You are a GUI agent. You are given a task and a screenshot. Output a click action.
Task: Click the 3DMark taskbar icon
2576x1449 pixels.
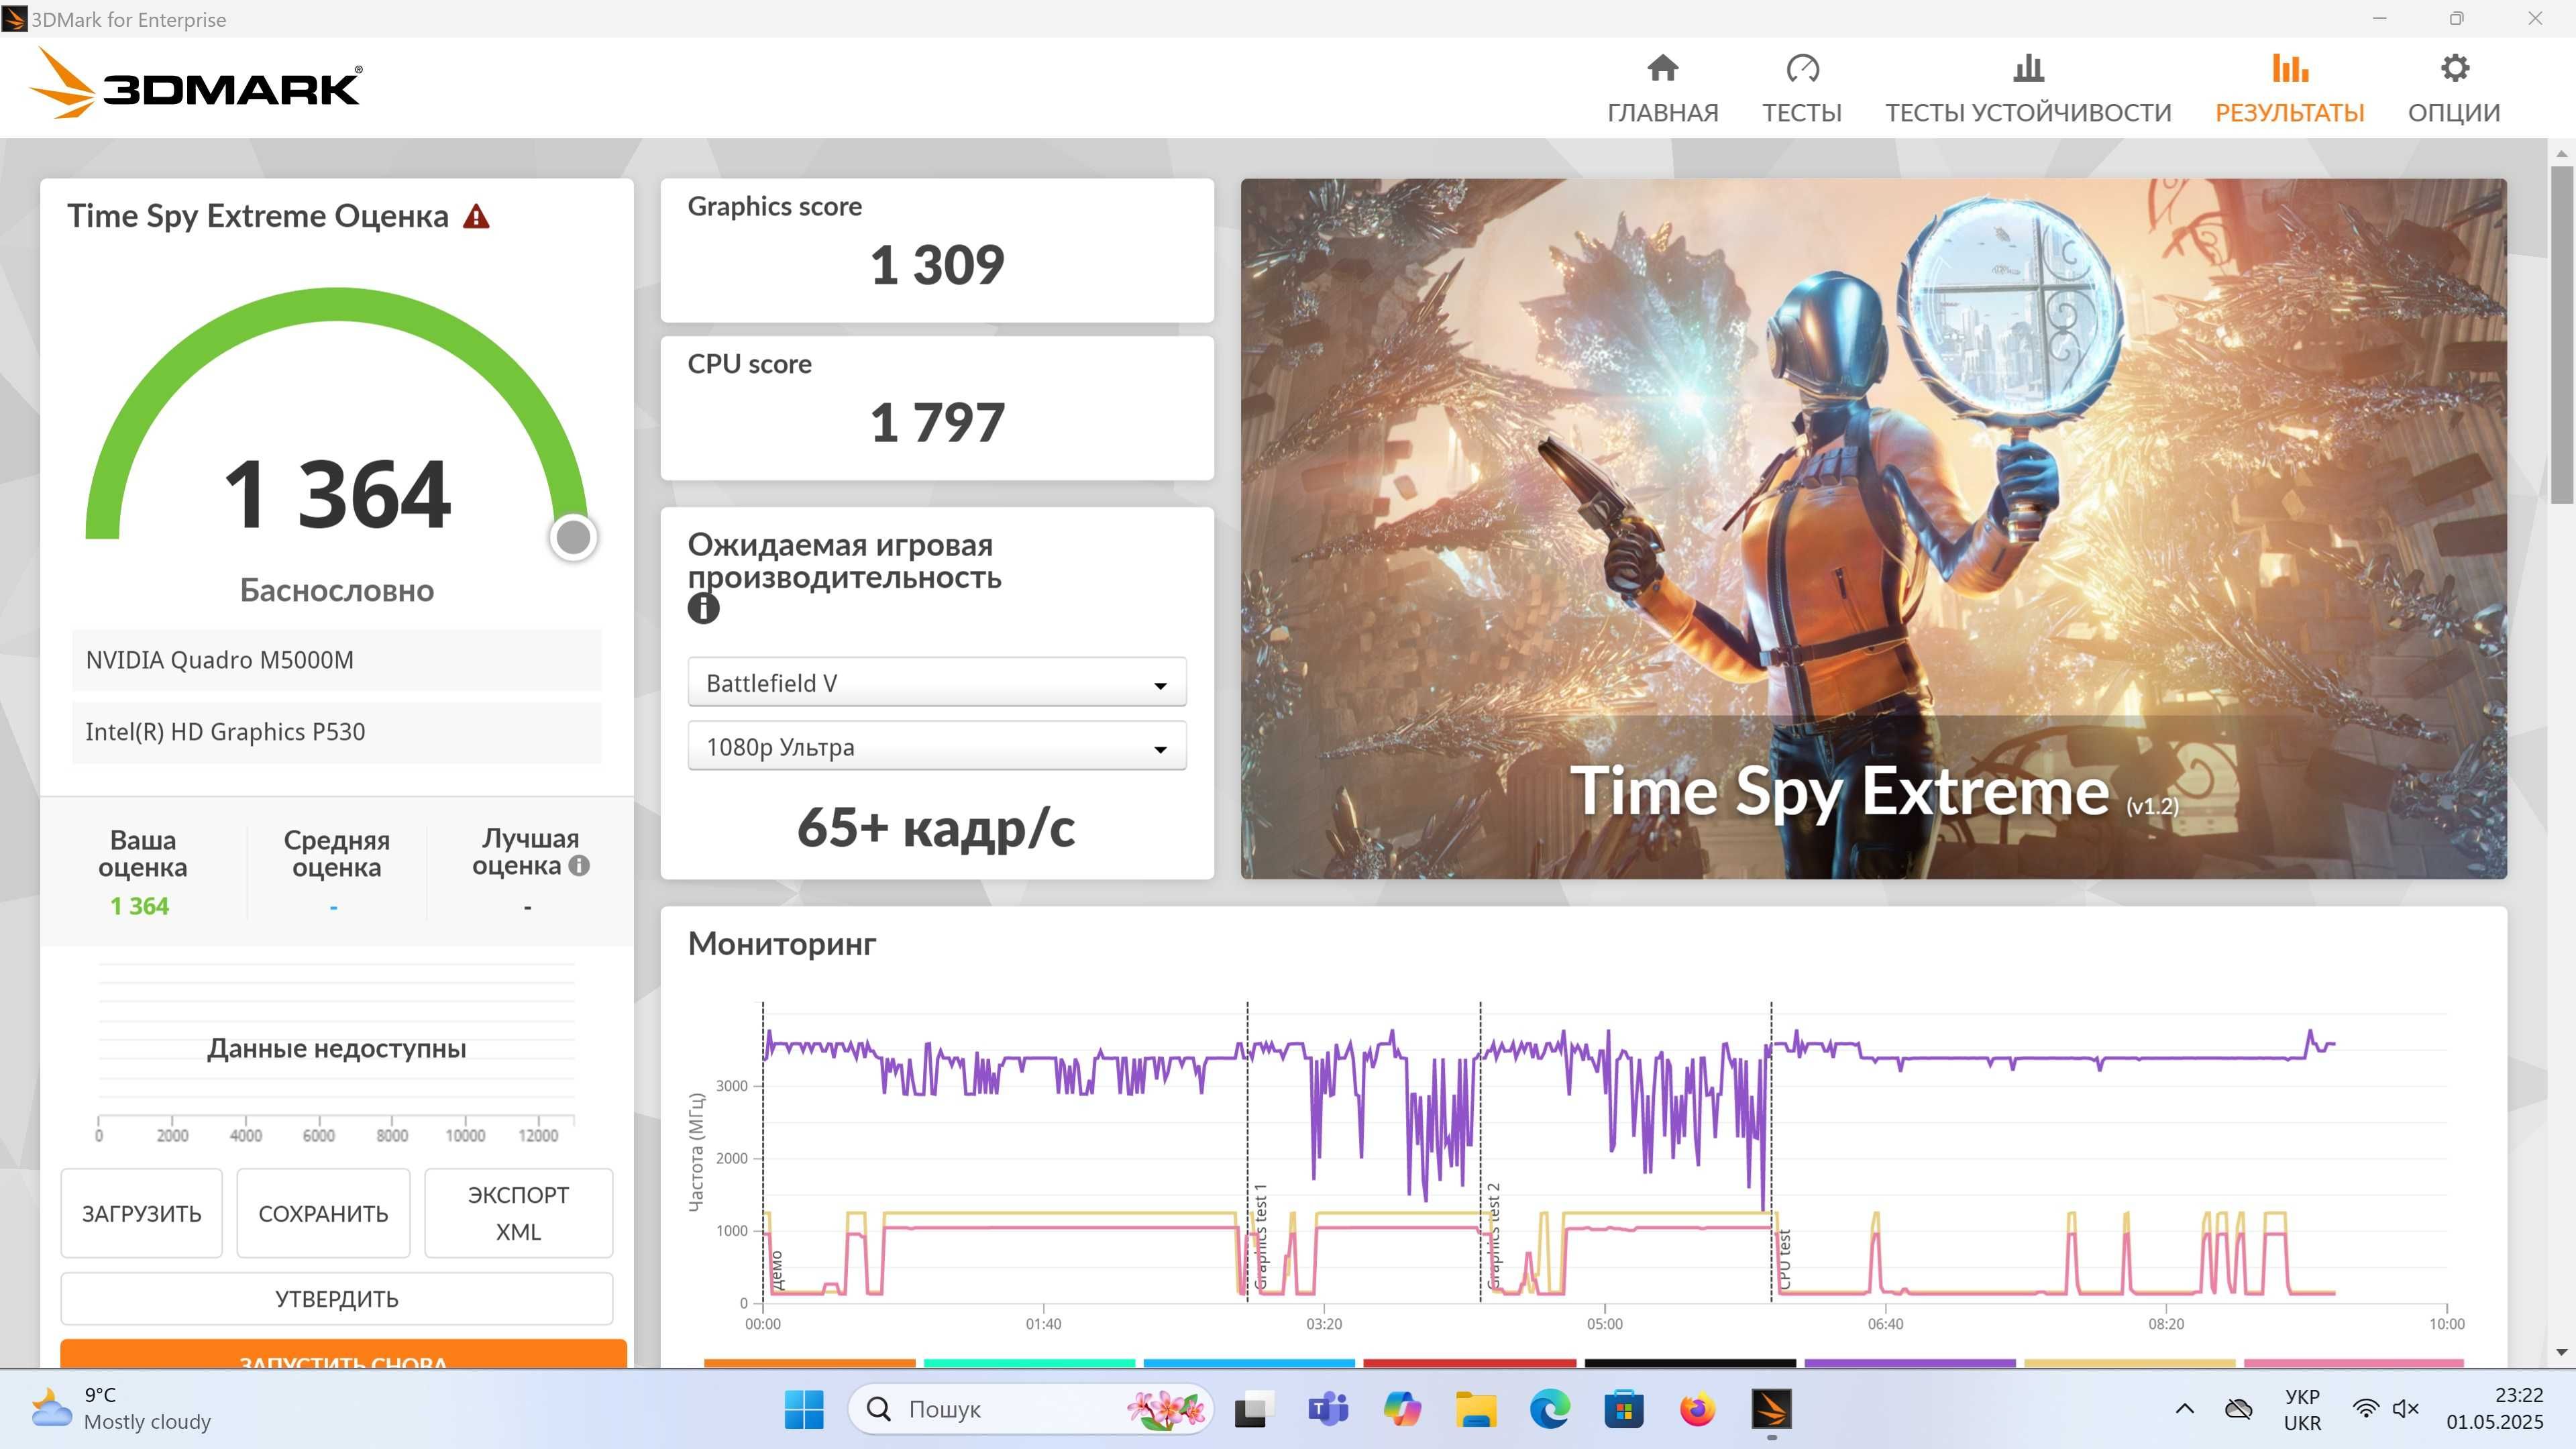(x=1771, y=1410)
